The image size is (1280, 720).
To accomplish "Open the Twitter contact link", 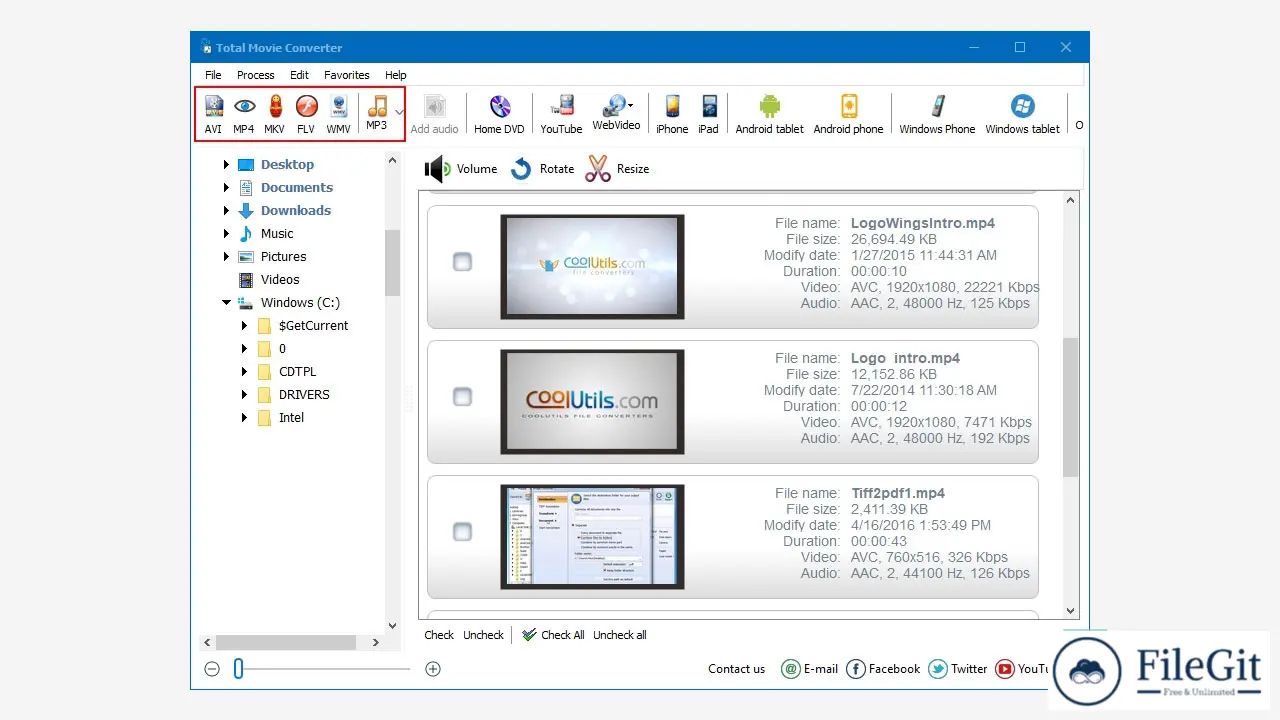I will 958,669.
